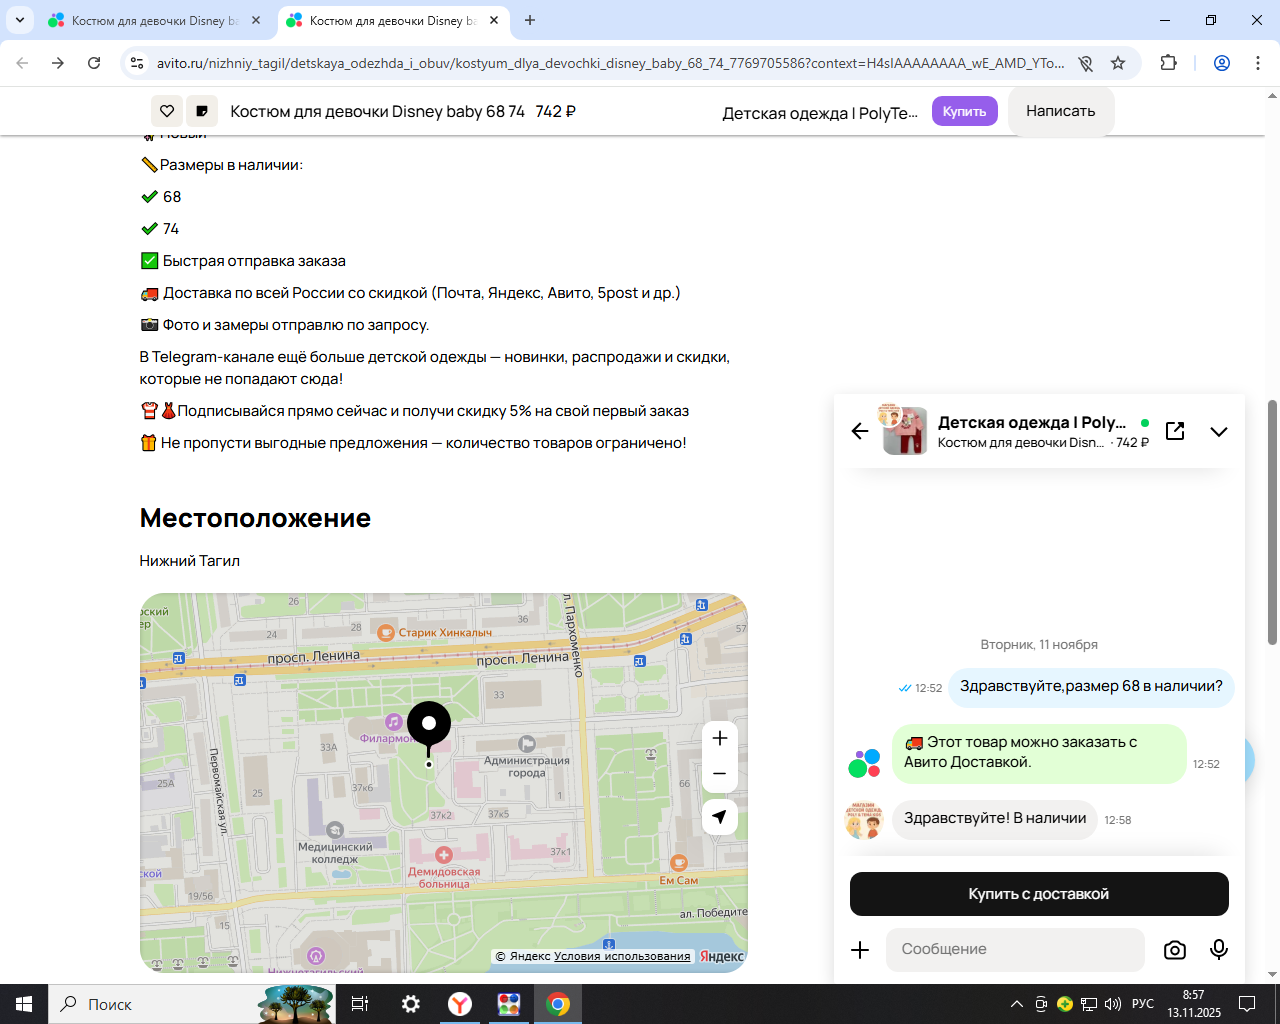Record voice message with microphone icon
The height and width of the screenshot is (1024, 1280).
tap(1218, 950)
